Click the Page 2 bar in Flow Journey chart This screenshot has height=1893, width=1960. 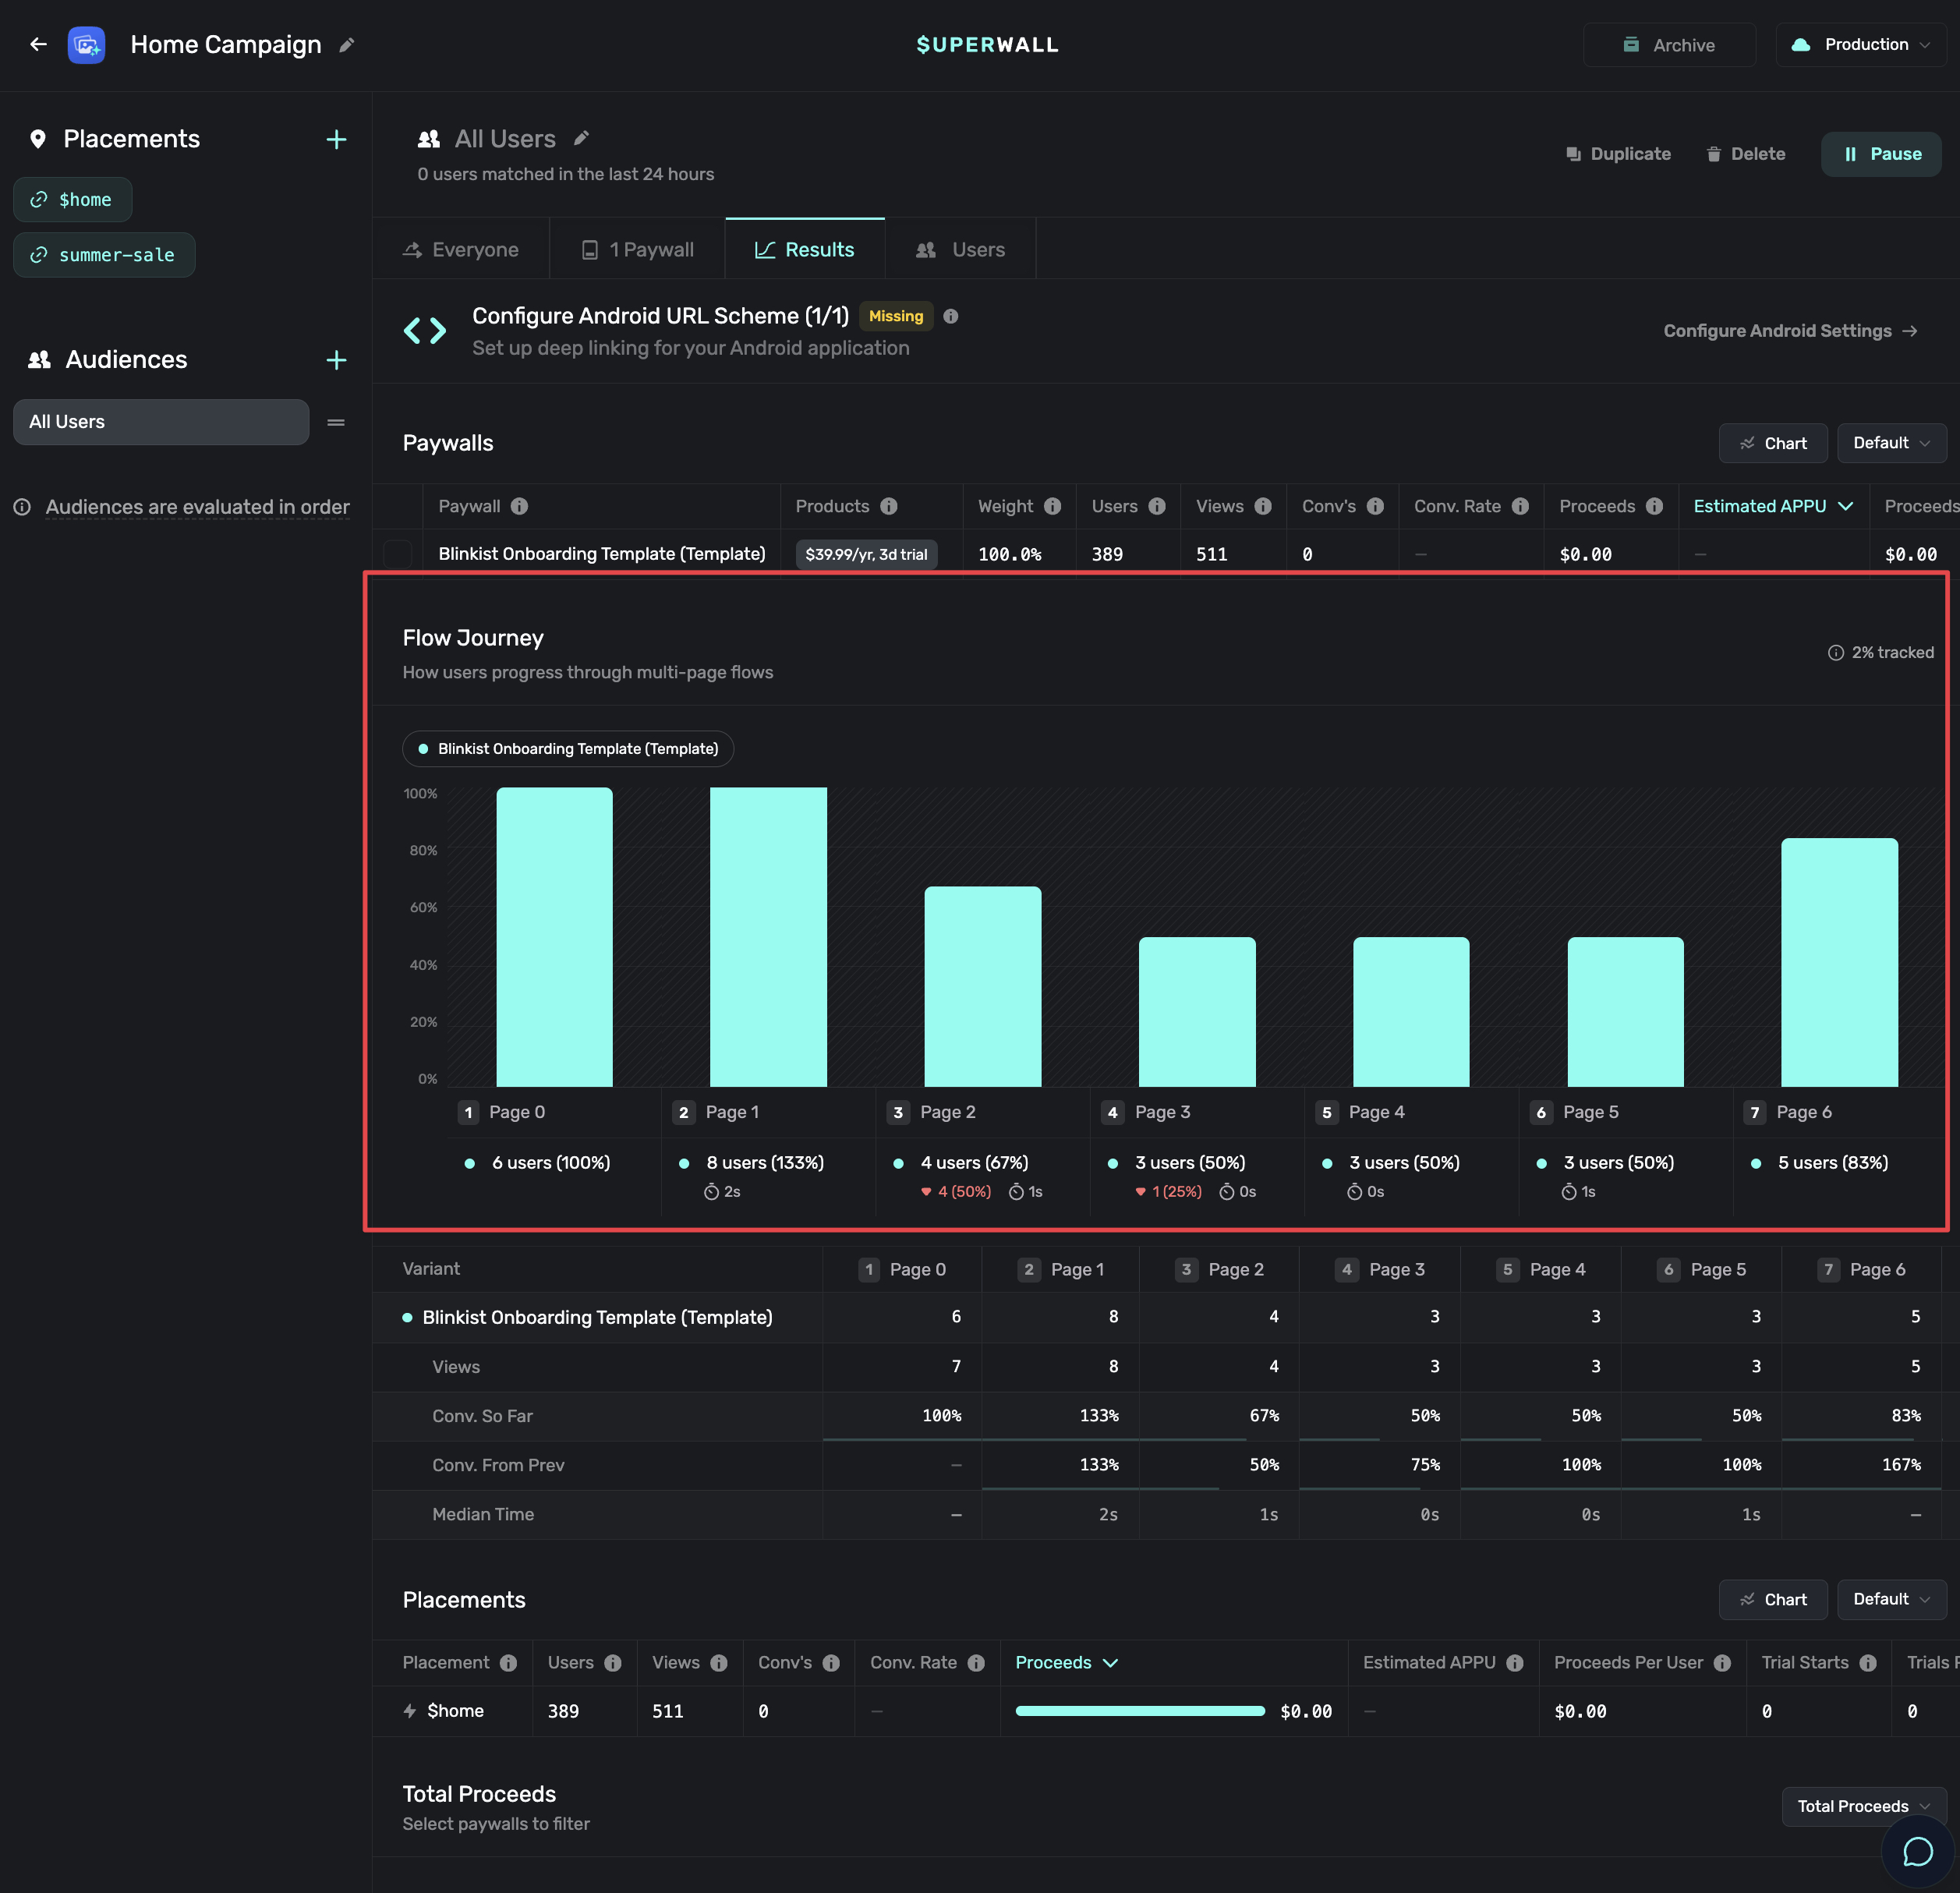(x=982, y=986)
